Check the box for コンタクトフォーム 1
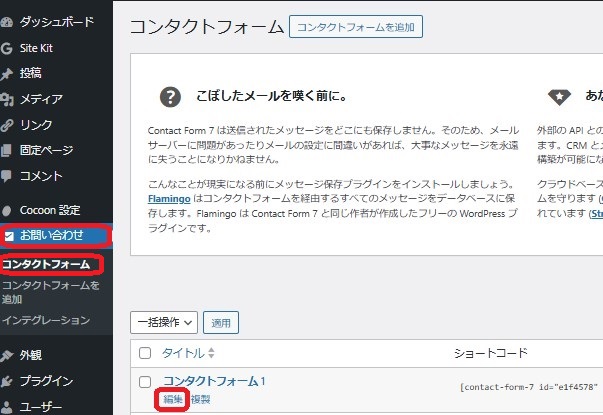The image size is (603, 415). click(146, 382)
